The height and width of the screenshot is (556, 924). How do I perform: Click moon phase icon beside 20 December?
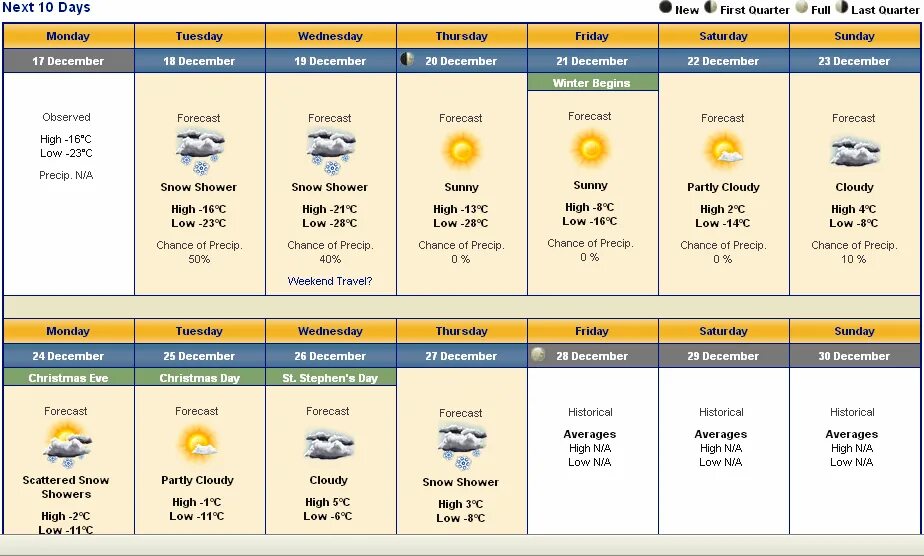click(x=407, y=59)
